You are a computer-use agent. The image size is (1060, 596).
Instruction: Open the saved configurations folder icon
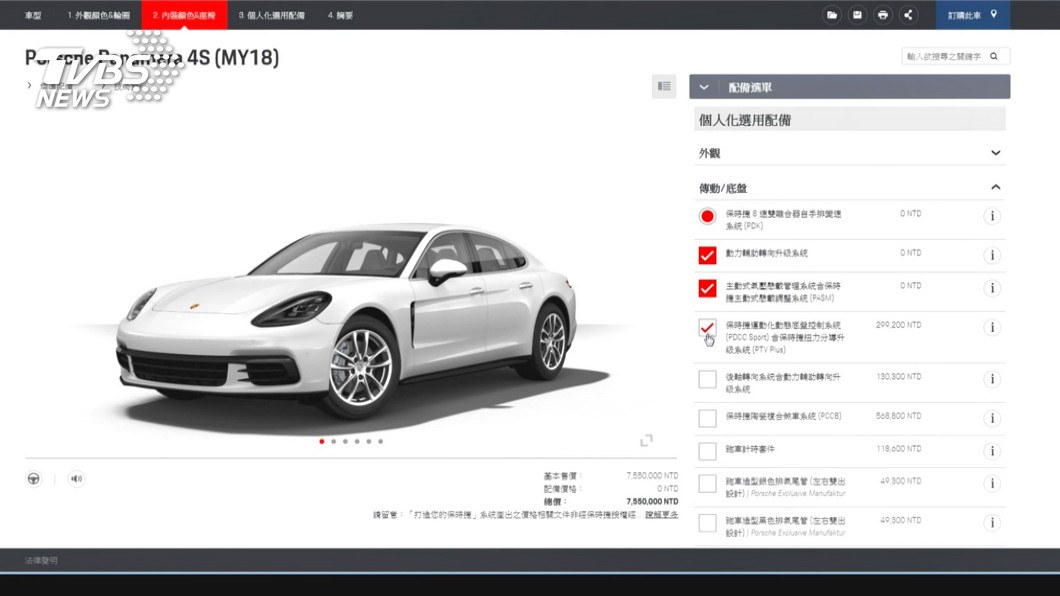pos(832,15)
